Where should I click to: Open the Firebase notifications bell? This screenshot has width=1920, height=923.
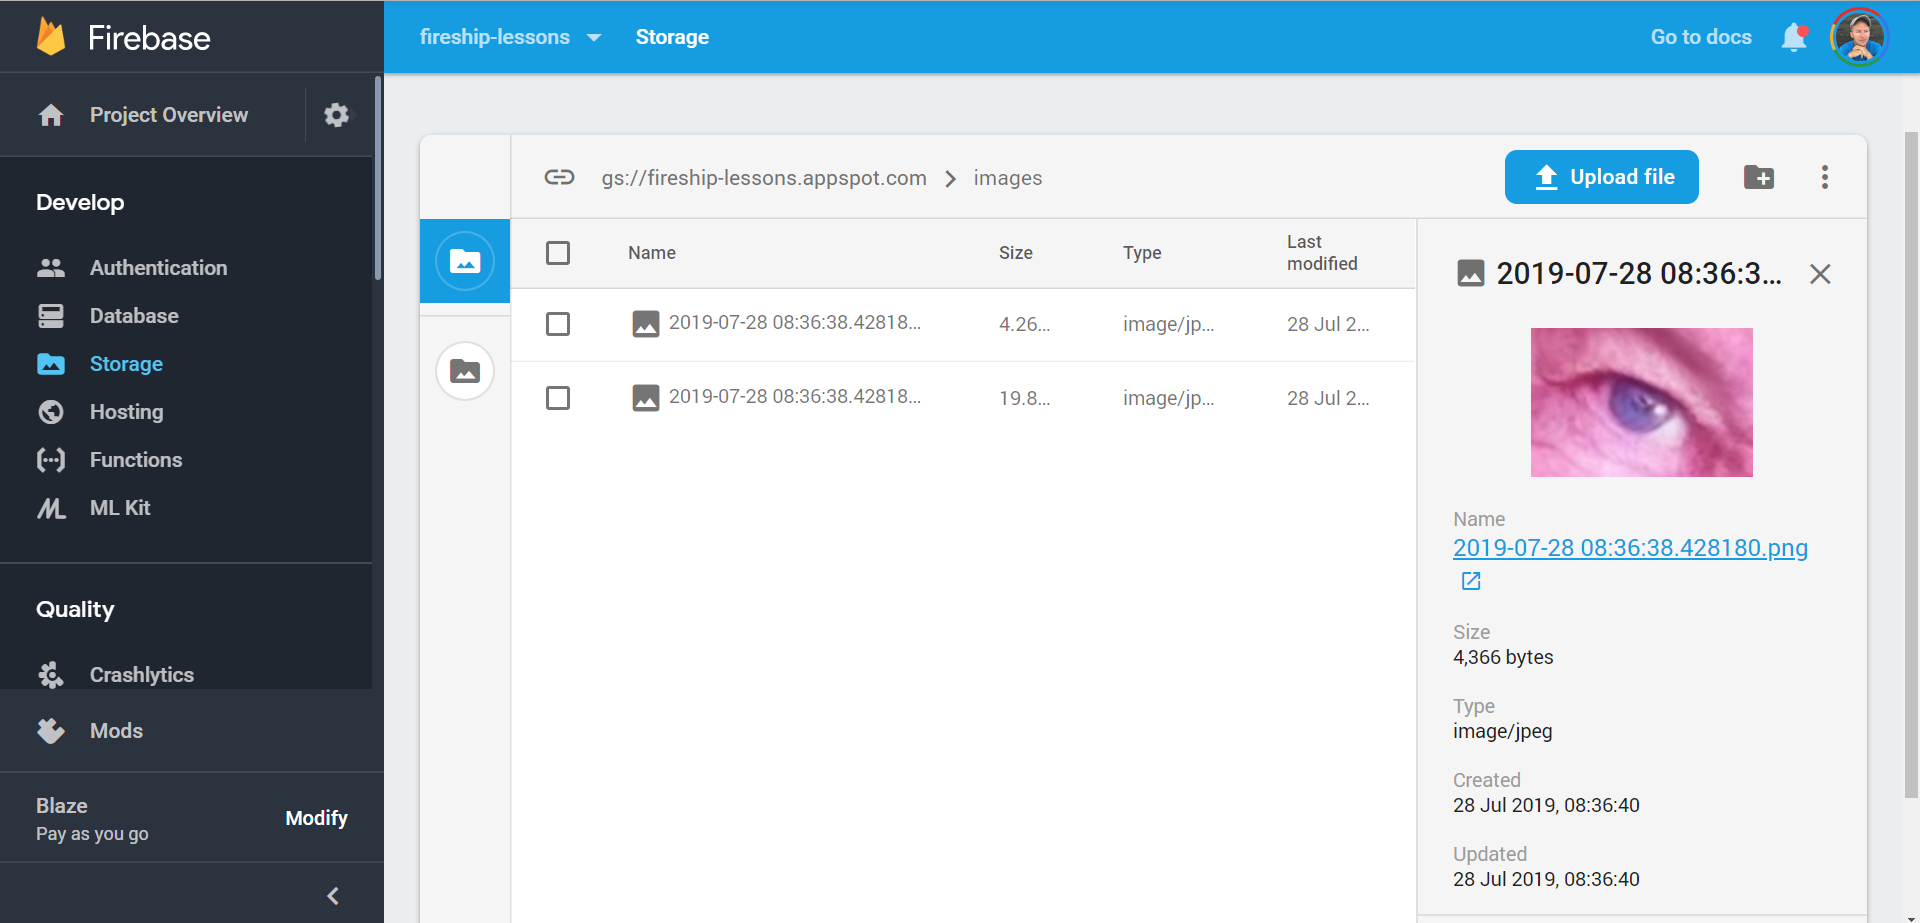(x=1794, y=37)
